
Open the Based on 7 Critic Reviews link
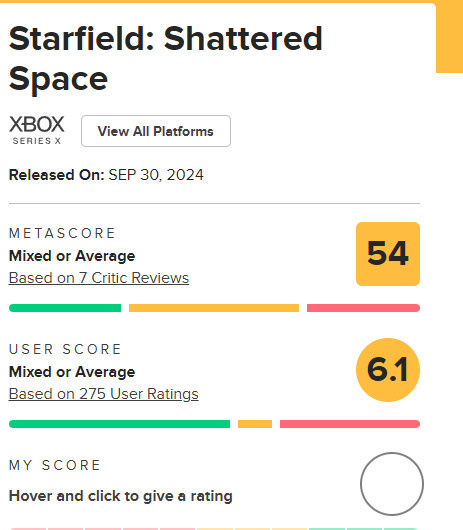point(99,278)
